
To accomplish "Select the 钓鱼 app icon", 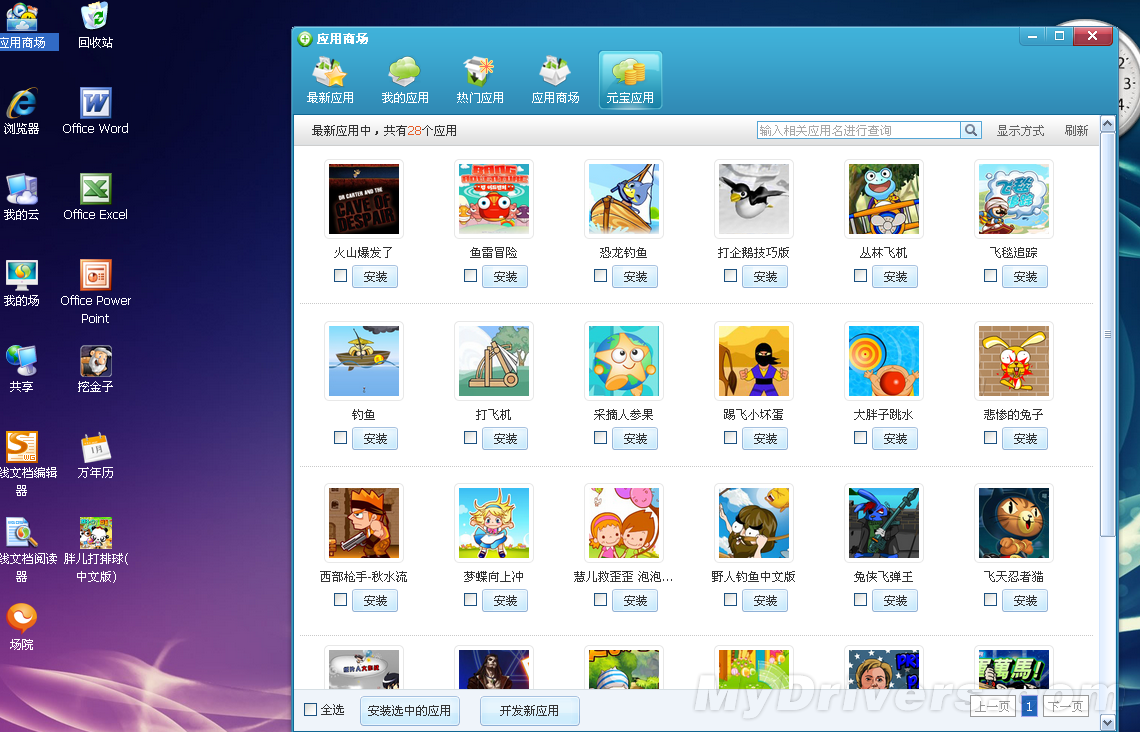I will 364,361.
